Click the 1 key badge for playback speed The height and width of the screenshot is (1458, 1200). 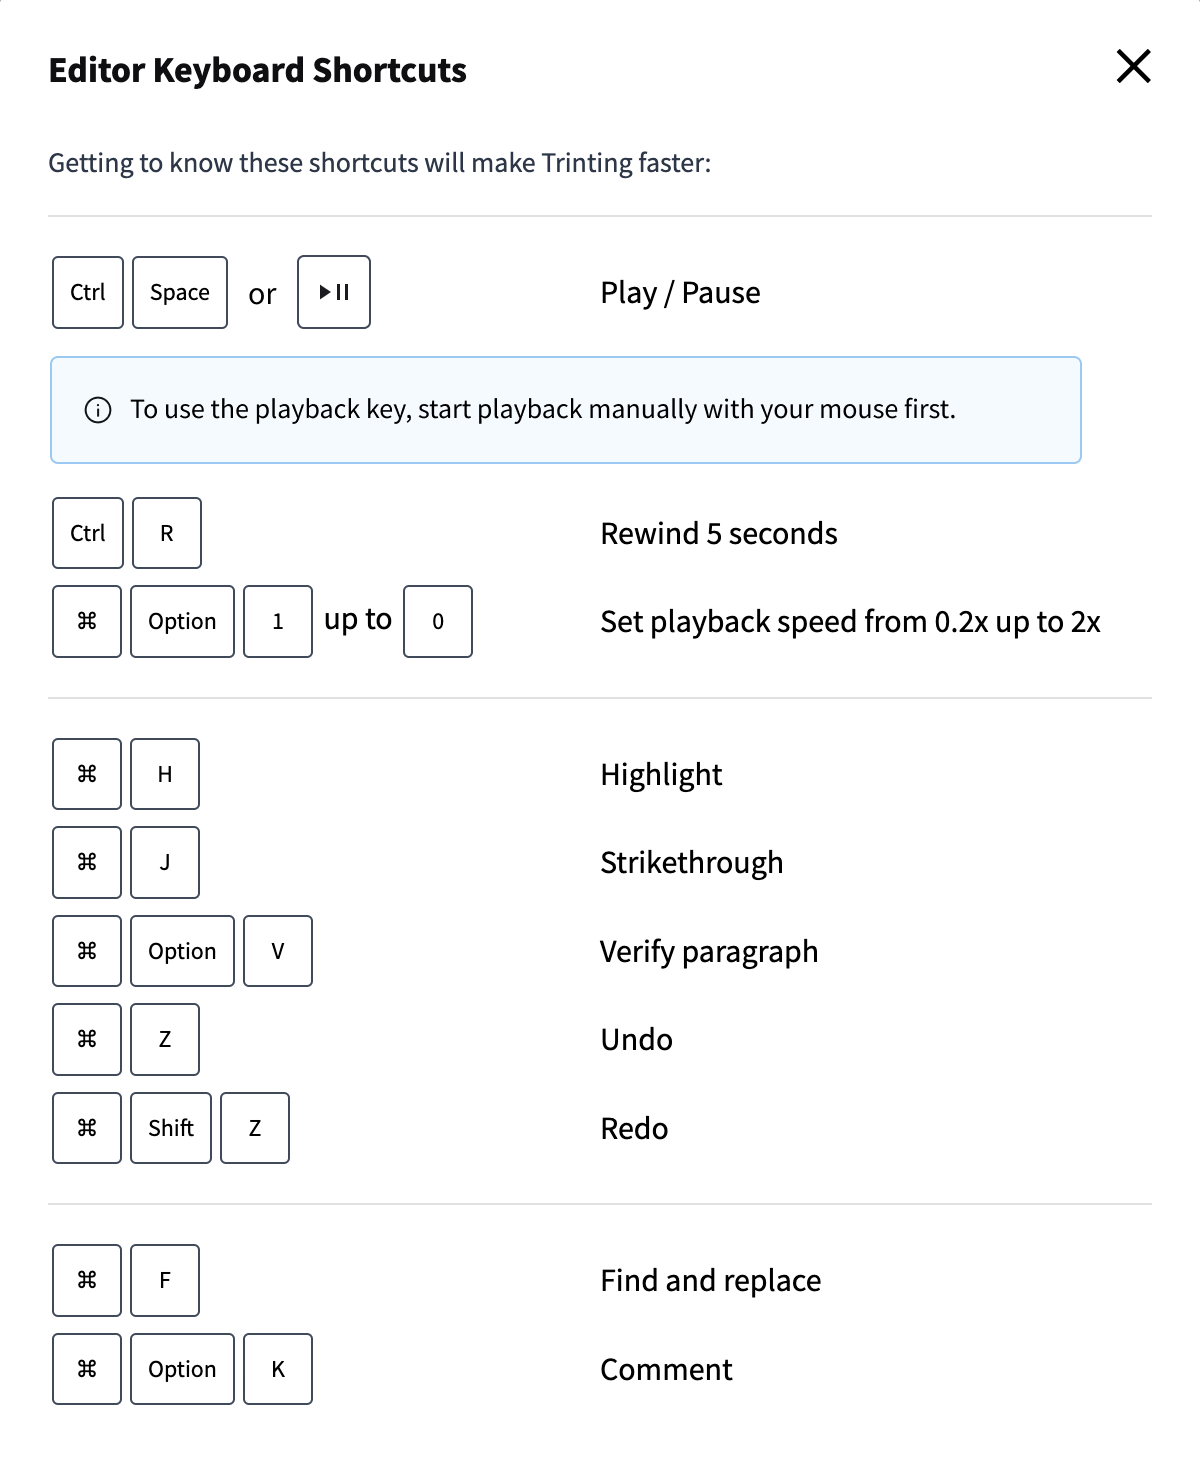click(278, 621)
